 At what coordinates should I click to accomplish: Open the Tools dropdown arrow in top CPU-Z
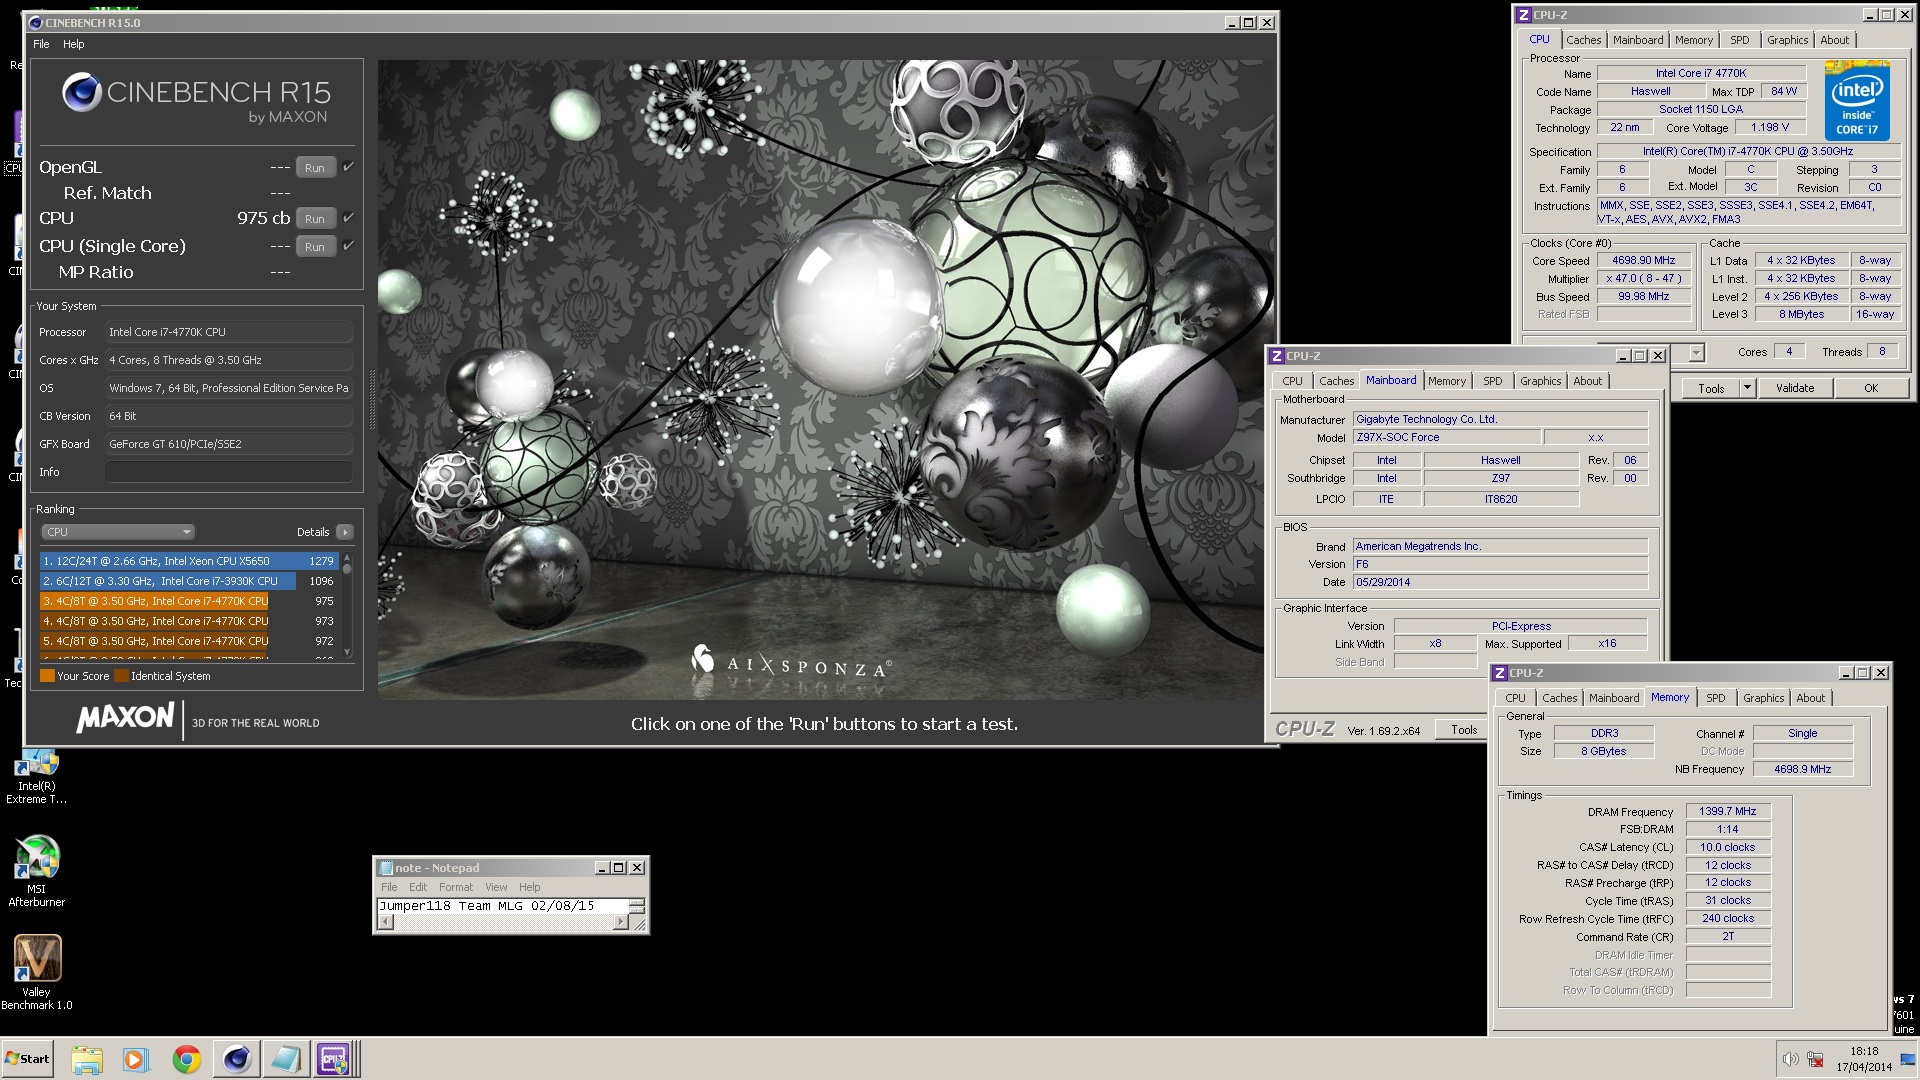1747,388
